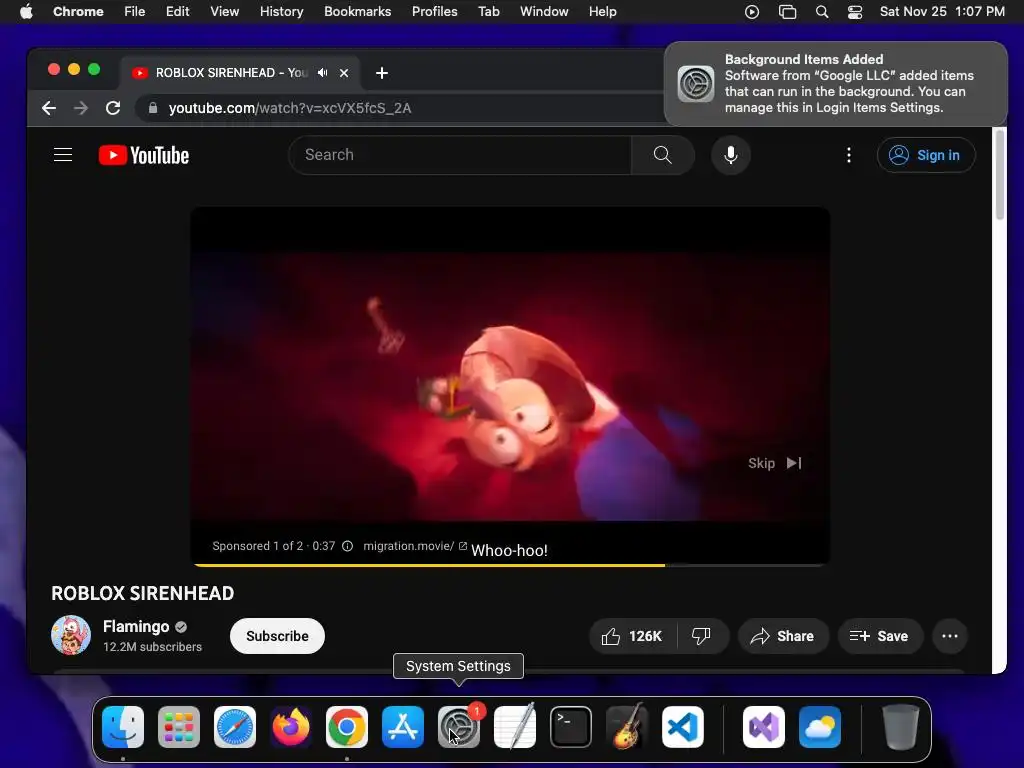Click the page vertical scrollbar
This screenshot has width=1024, height=768.
[x=999, y=176]
